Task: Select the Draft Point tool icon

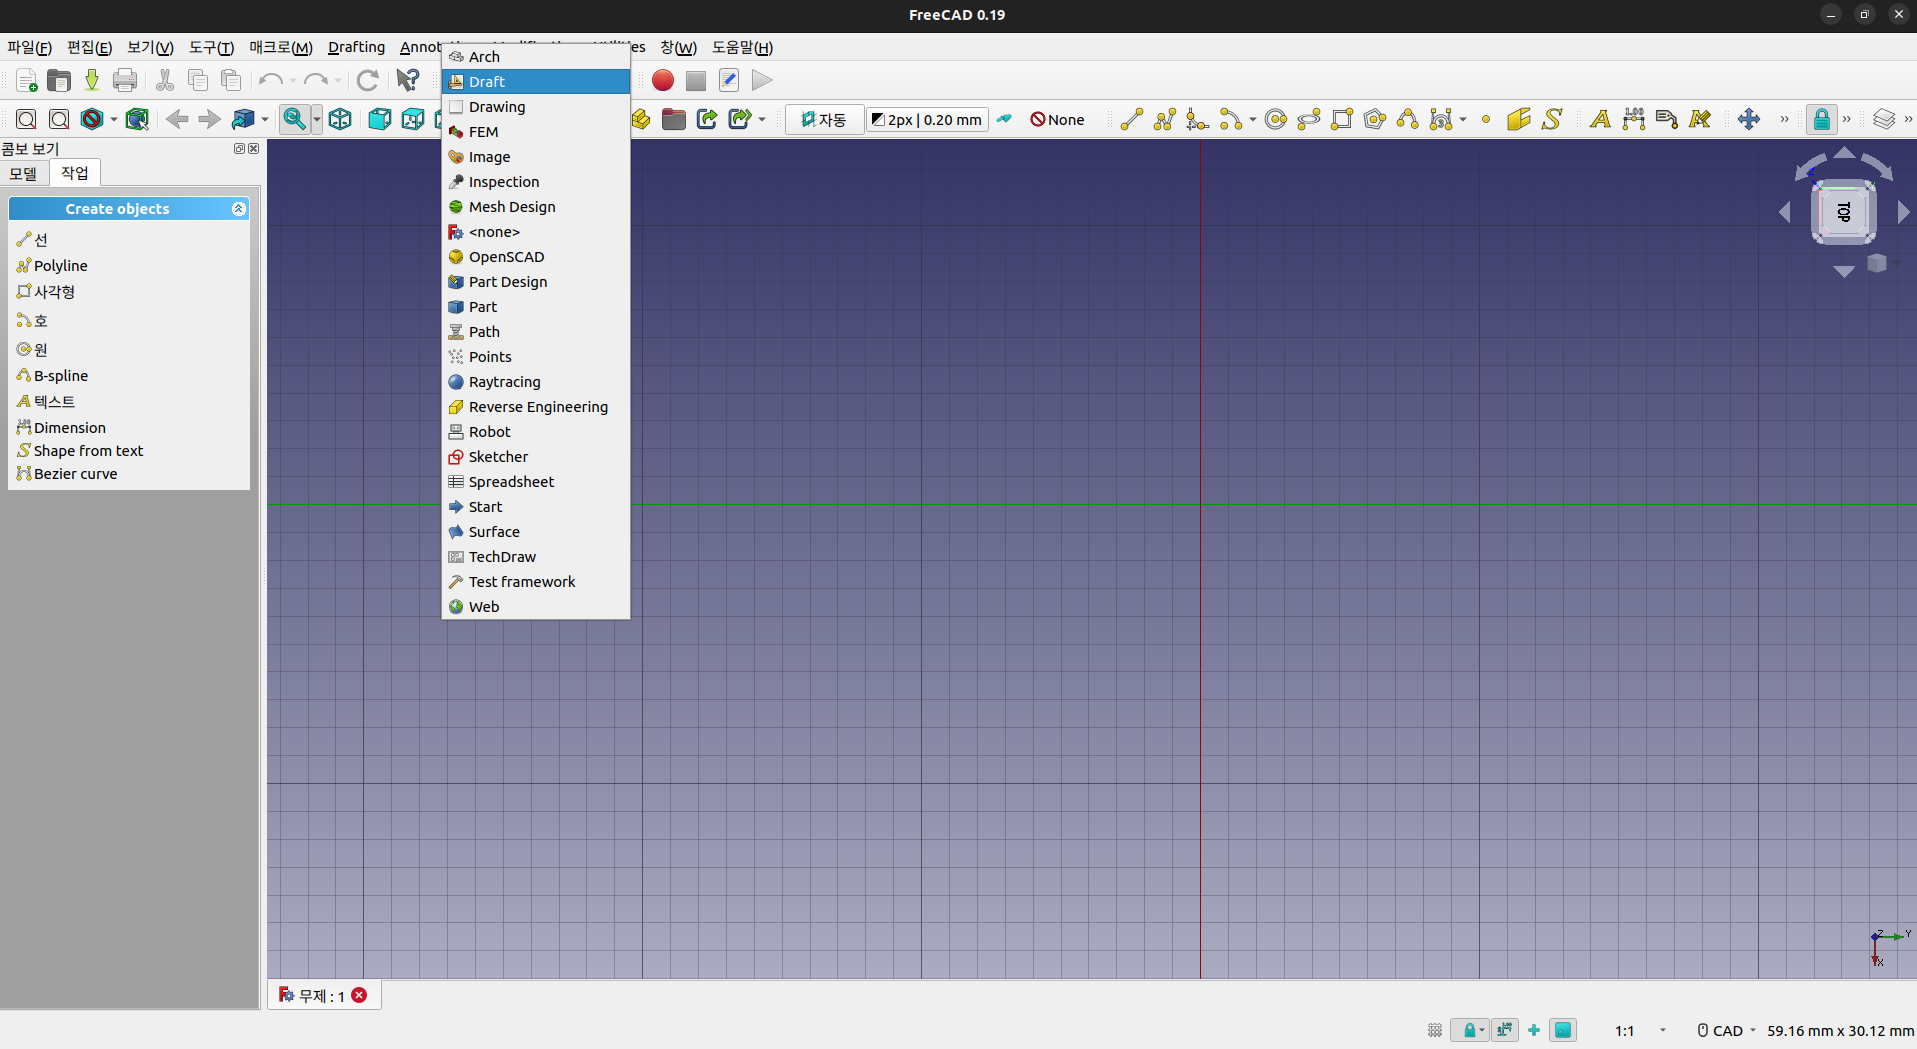Action: [x=1486, y=120]
